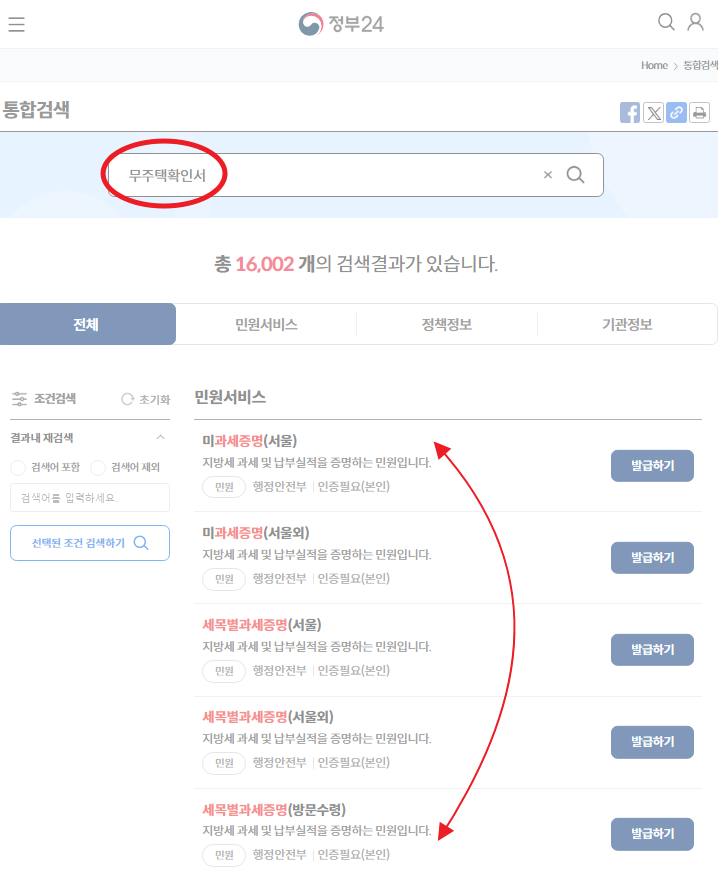Copy the page link icon
The width and height of the screenshot is (719, 878).
point(677,113)
